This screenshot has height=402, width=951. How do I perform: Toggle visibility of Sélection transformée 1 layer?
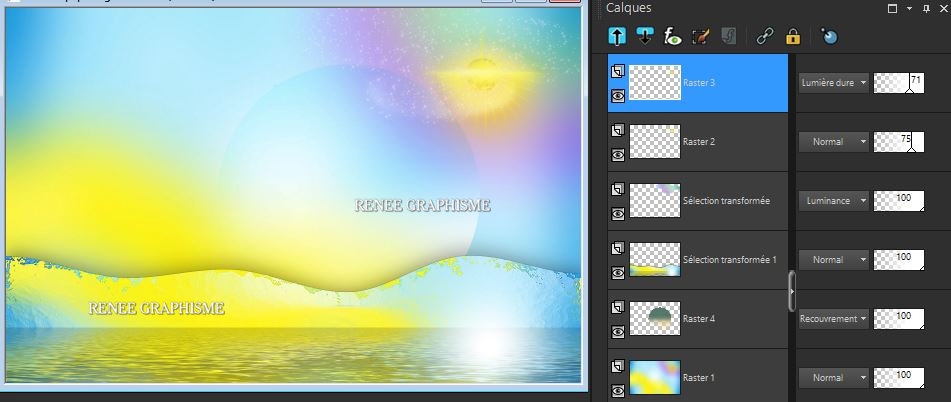pos(617,273)
